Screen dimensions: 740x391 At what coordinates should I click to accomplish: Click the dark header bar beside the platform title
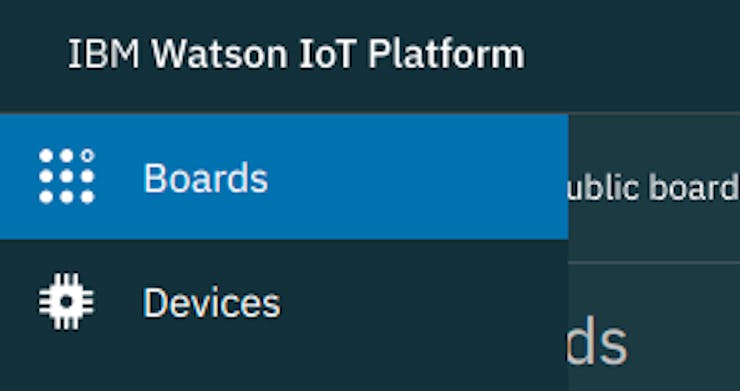(632, 54)
